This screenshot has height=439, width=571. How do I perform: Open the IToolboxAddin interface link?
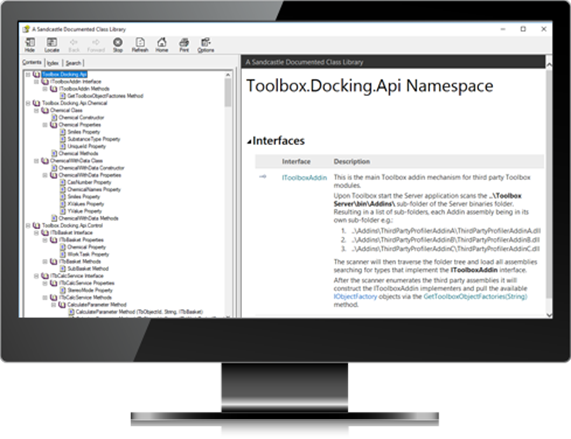tap(304, 178)
